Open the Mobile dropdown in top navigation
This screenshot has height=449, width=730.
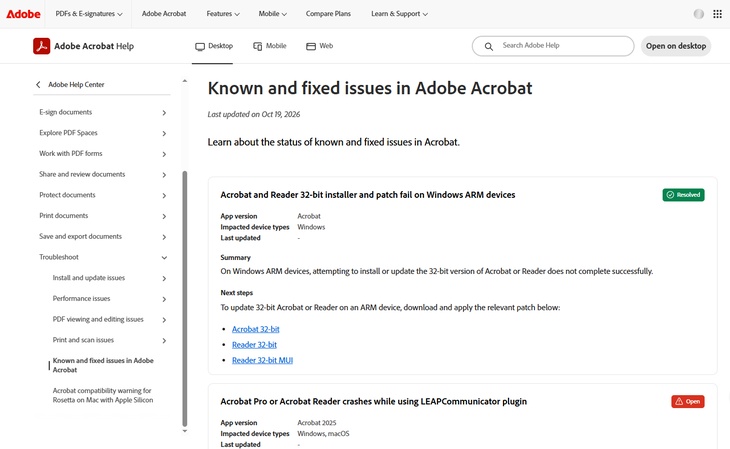click(x=273, y=14)
